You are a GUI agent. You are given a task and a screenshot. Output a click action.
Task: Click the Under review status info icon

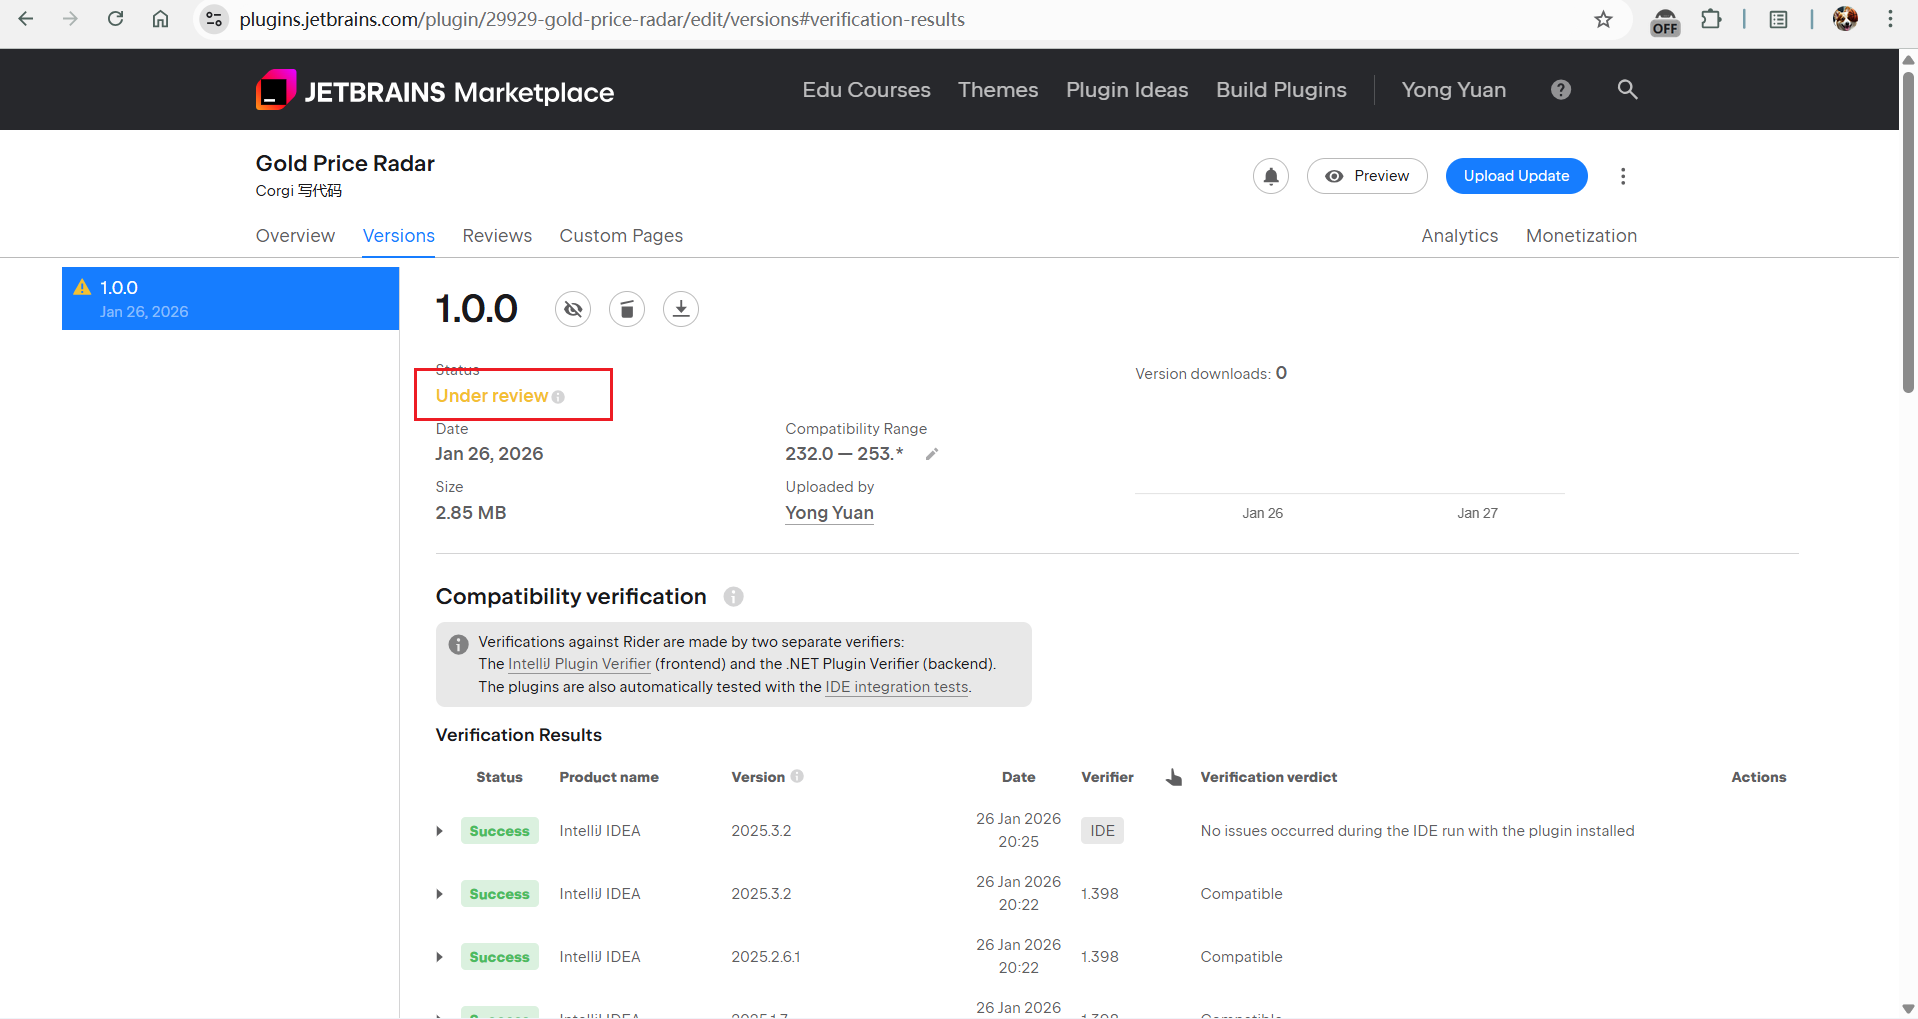coord(558,397)
